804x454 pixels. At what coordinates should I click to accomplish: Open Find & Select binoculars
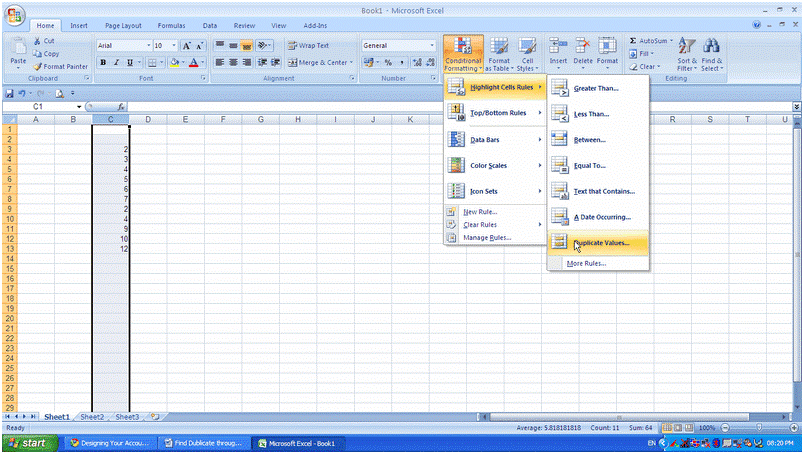pyautogui.click(x=712, y=54)
